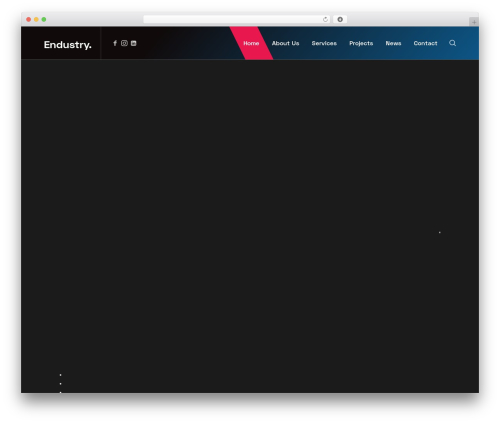Minimize window with yellow button

(36, 19)
